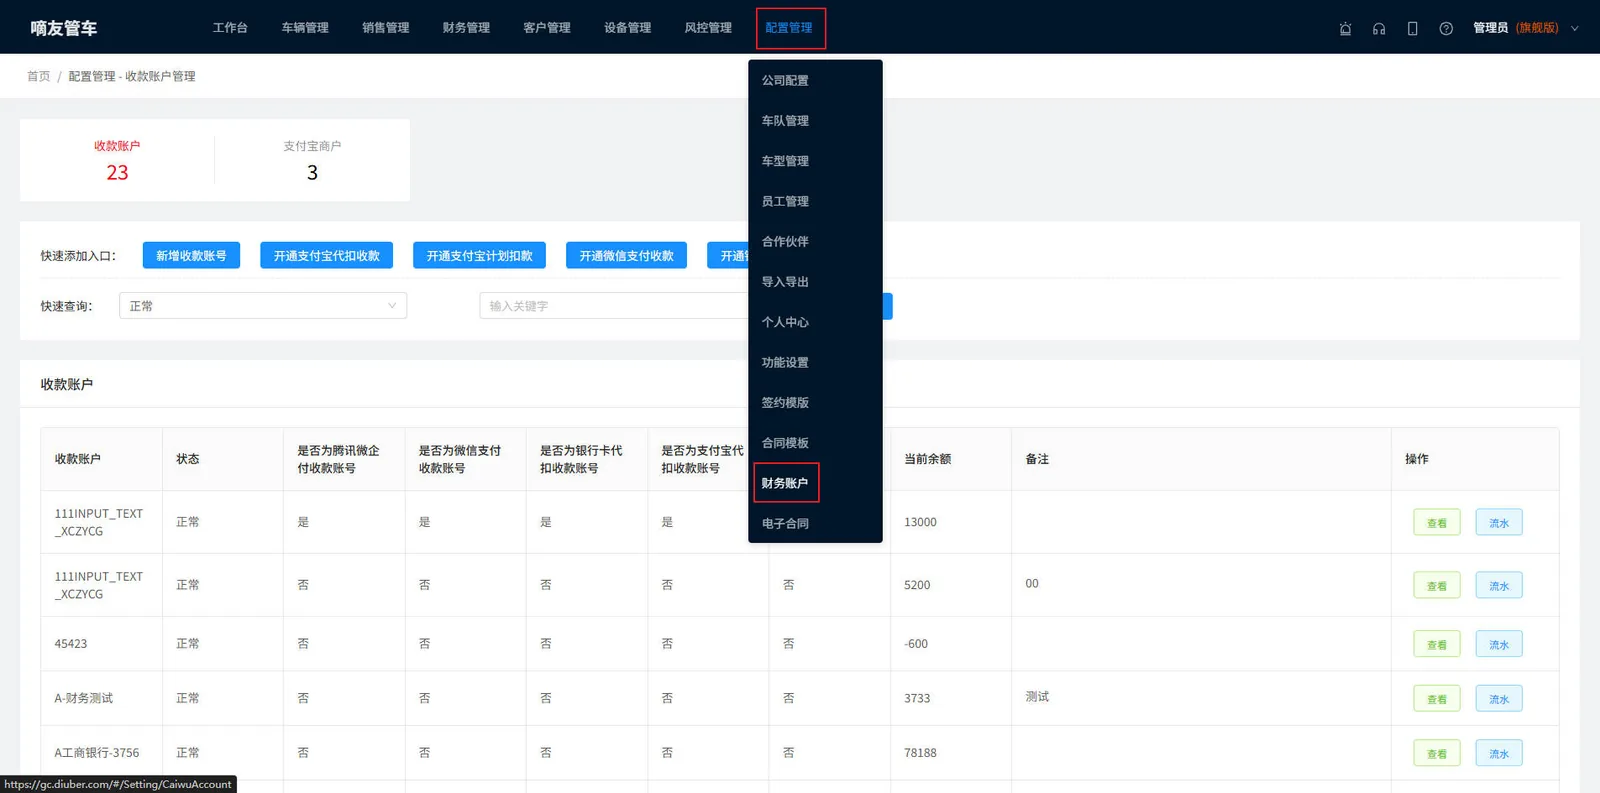The image size is (1600, 793).
Task: Click the question mark help icon
Action: pos(1446,29)
